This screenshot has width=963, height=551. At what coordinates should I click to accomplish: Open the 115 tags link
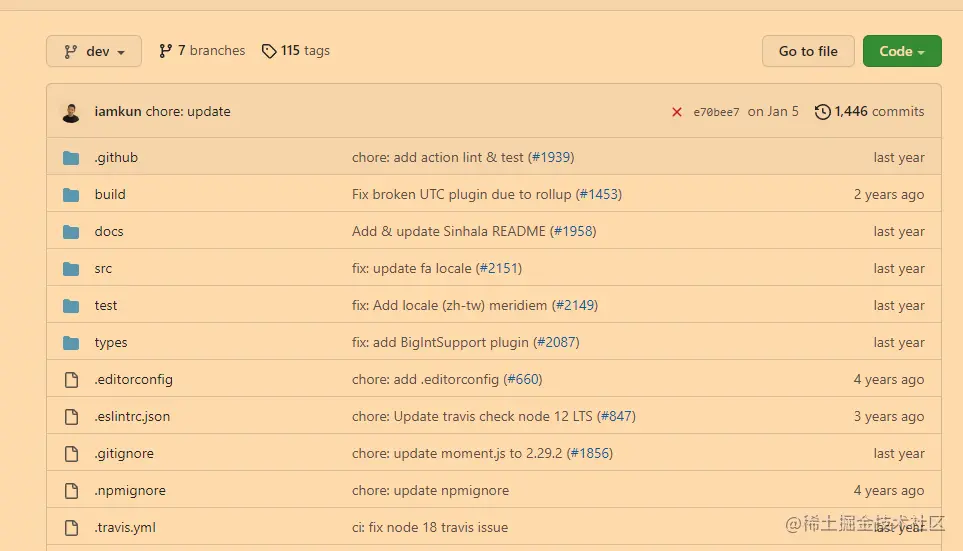296,51
